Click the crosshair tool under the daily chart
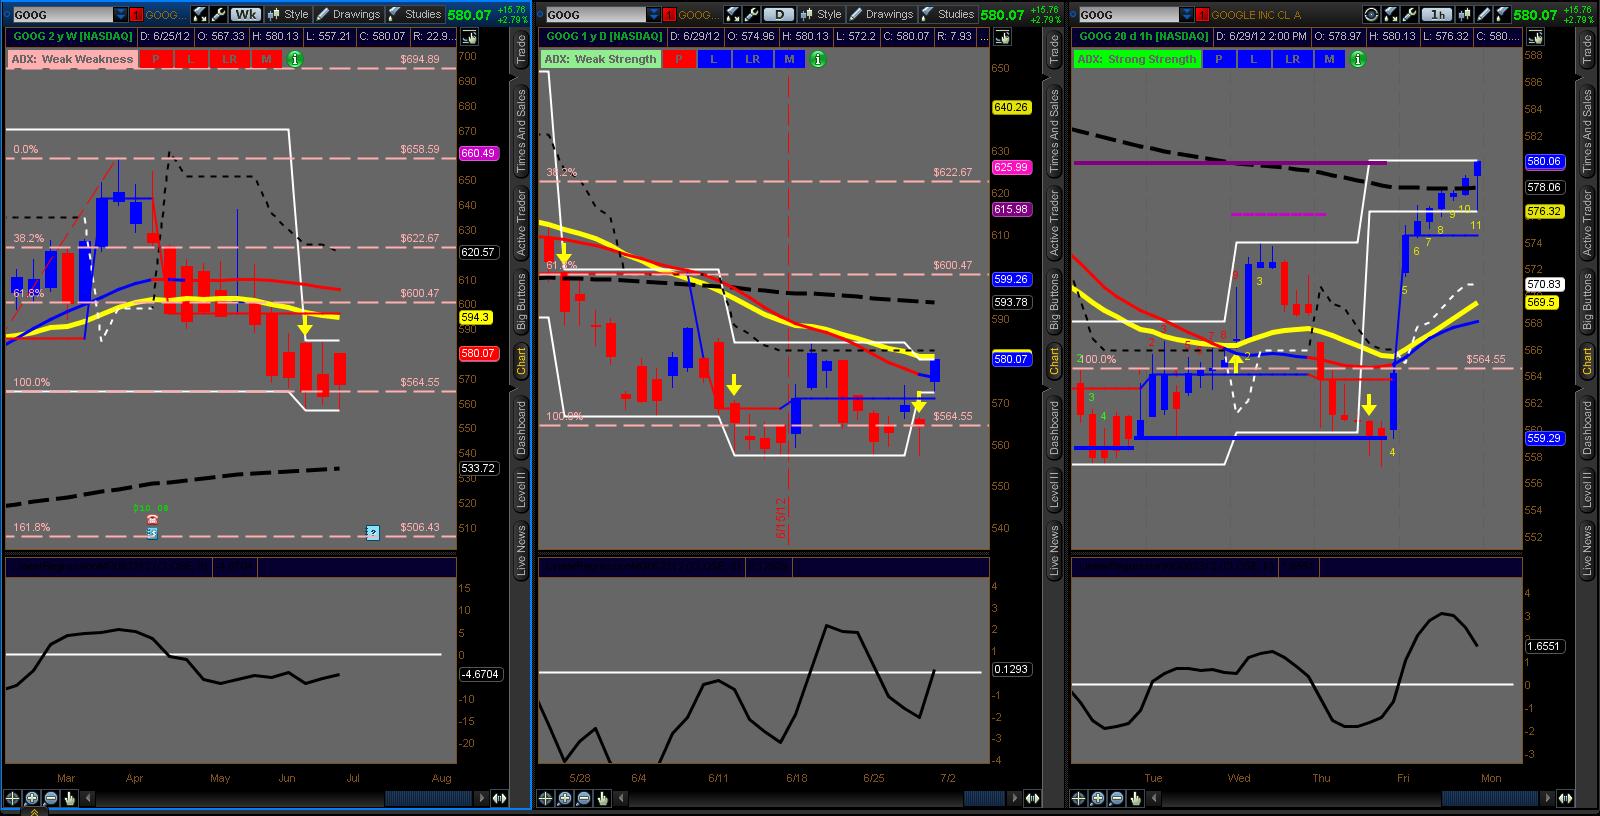Screen dimensions: 1600x816 pos(545,798)
